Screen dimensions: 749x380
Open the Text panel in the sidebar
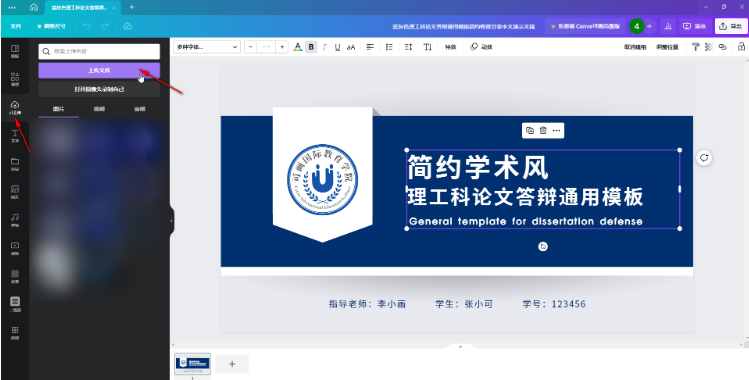pyautogui.click(x=15, y=136)
